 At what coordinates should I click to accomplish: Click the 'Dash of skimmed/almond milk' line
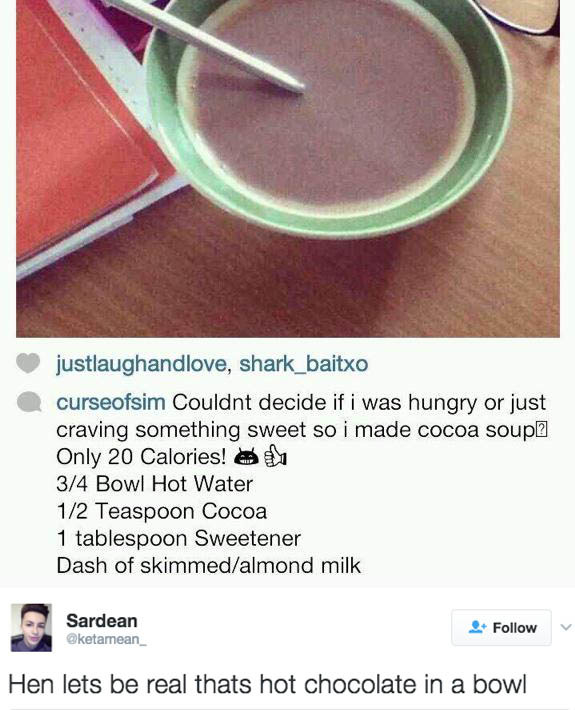click(208, 566)
